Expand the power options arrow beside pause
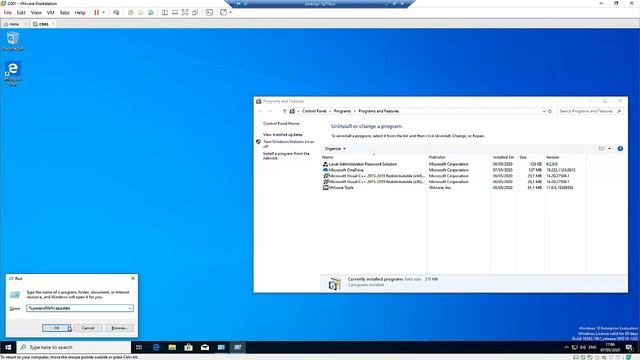This screenshot has height=360, width=640. (x=104, y=13)
